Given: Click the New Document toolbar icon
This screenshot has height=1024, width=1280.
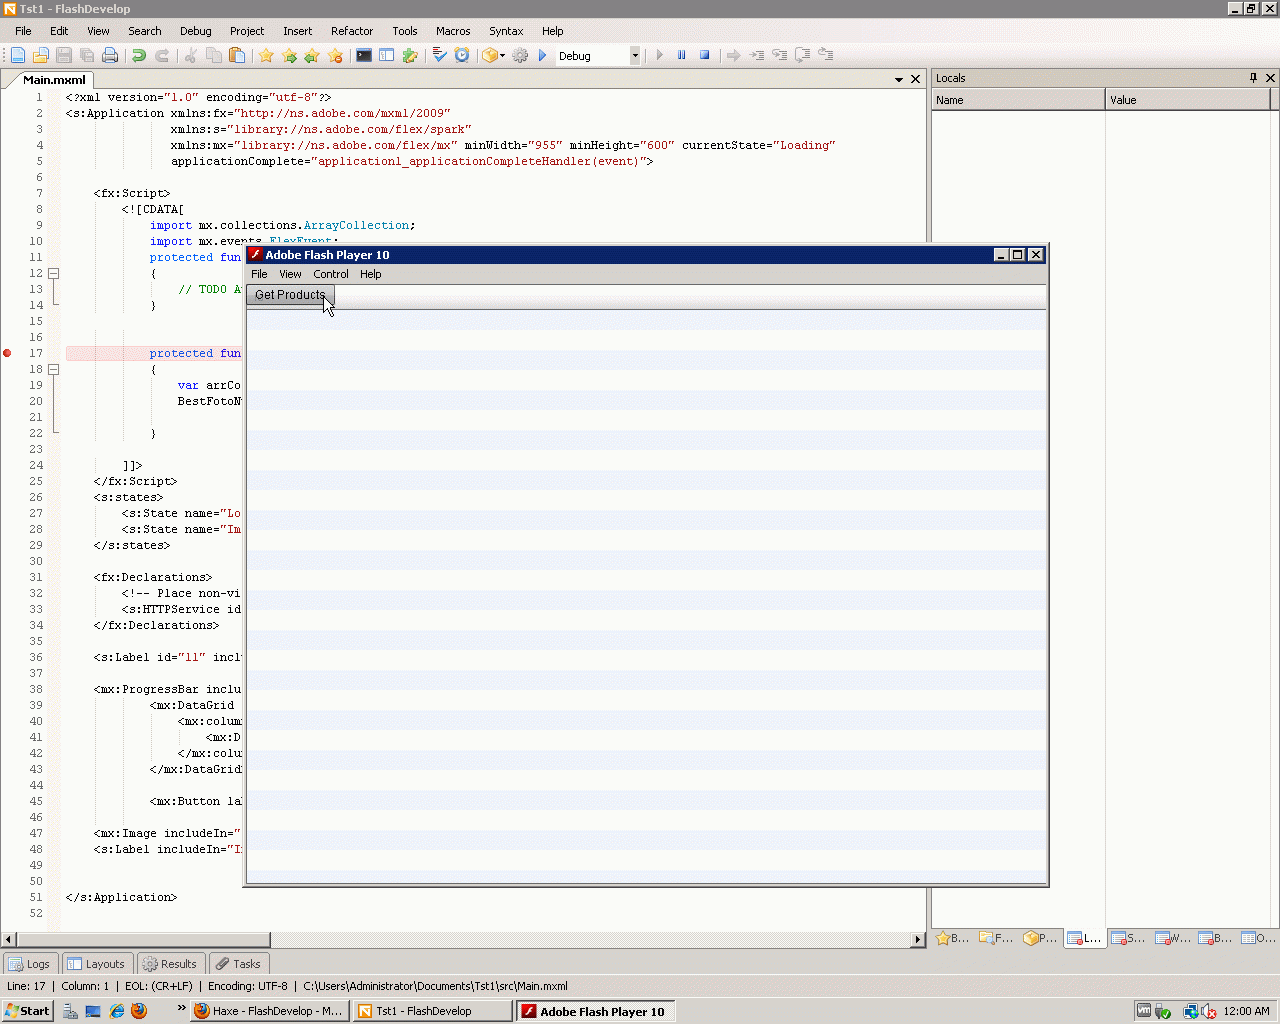Looking at the screenshot, I should 18,56.
